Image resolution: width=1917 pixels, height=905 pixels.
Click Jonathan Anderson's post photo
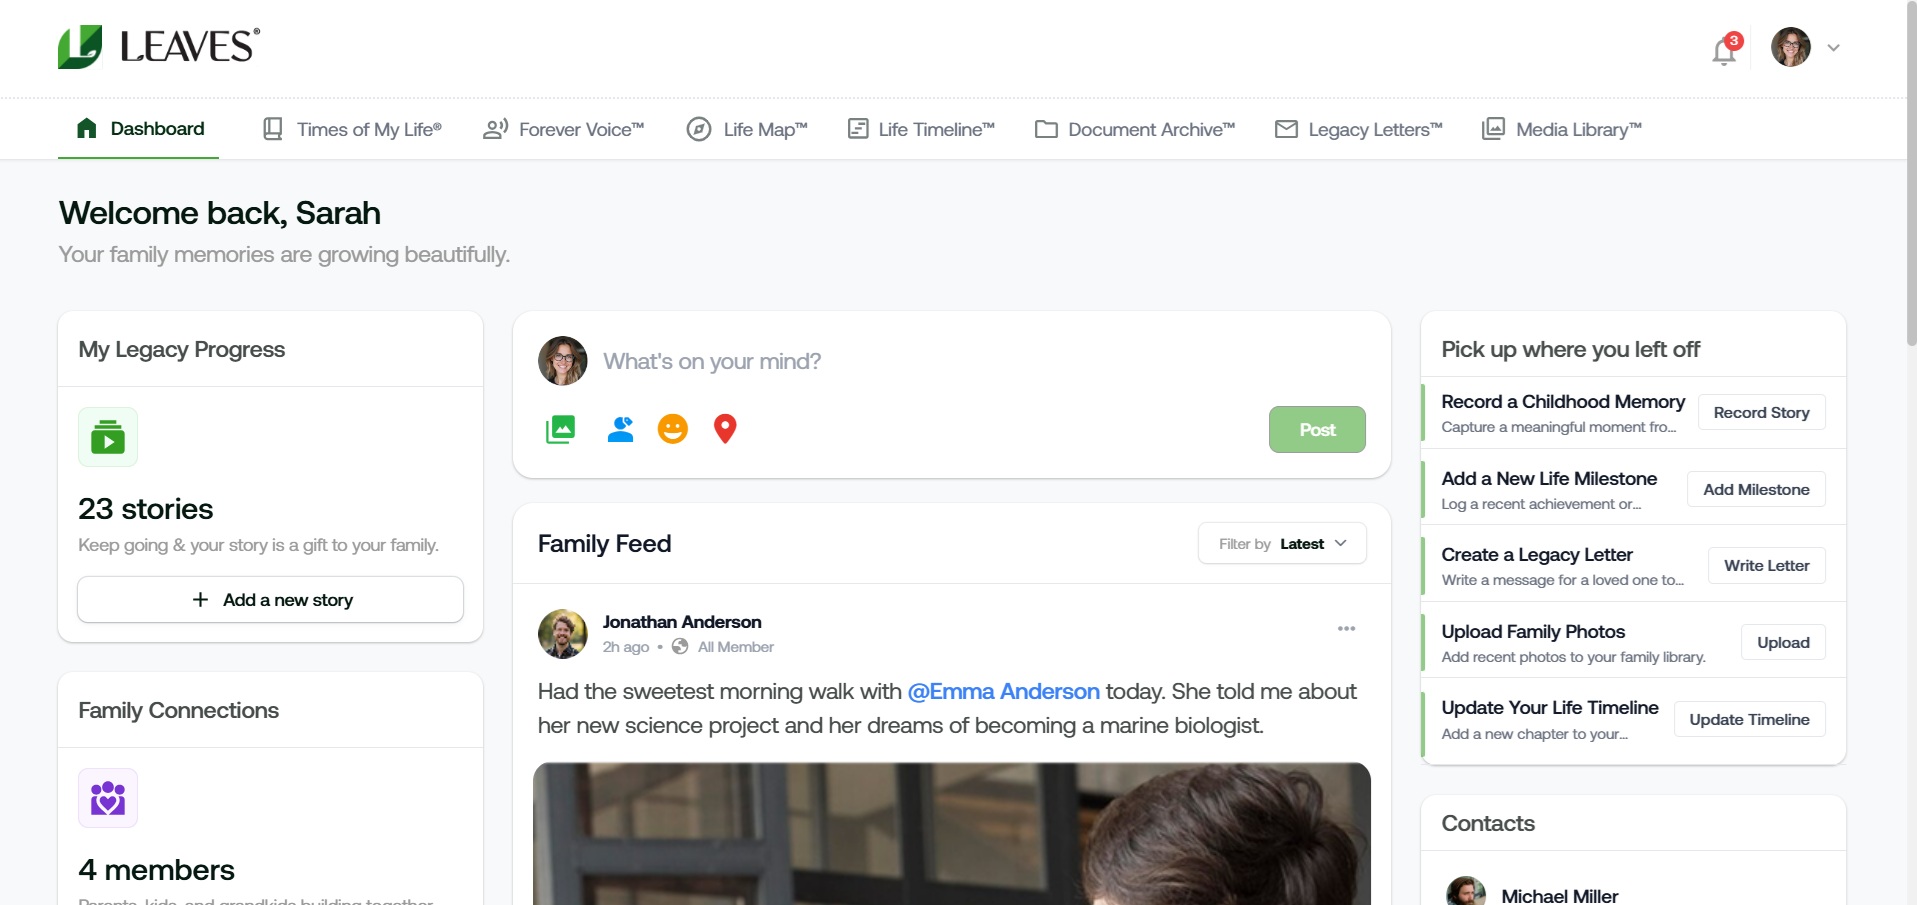[951, 834]
